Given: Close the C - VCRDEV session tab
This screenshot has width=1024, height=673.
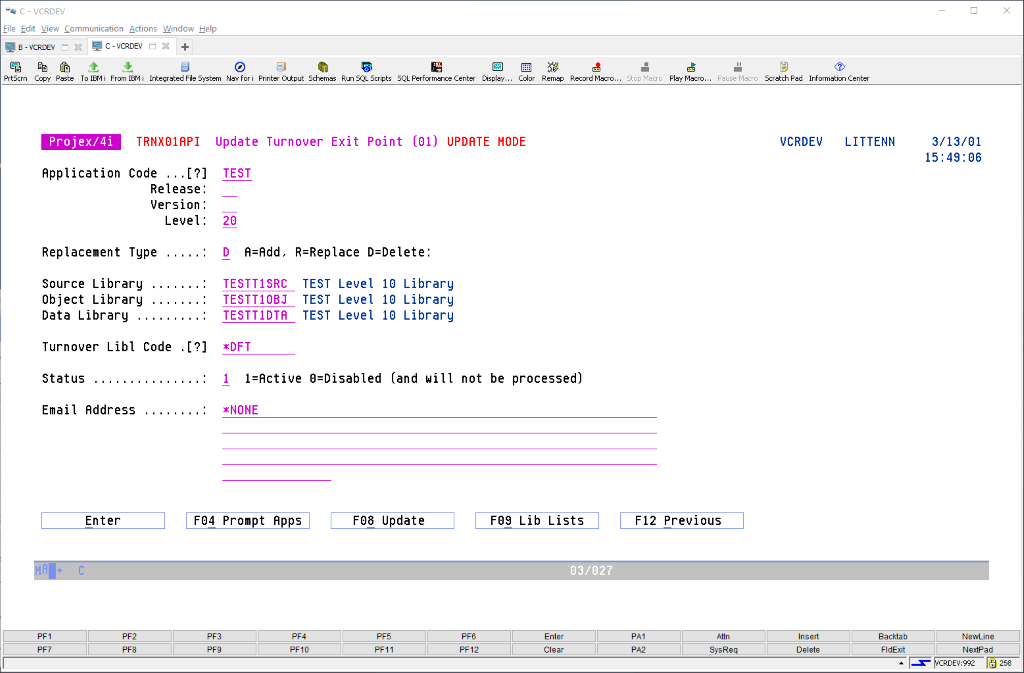Looking at the screenshot, I should 166,46.
